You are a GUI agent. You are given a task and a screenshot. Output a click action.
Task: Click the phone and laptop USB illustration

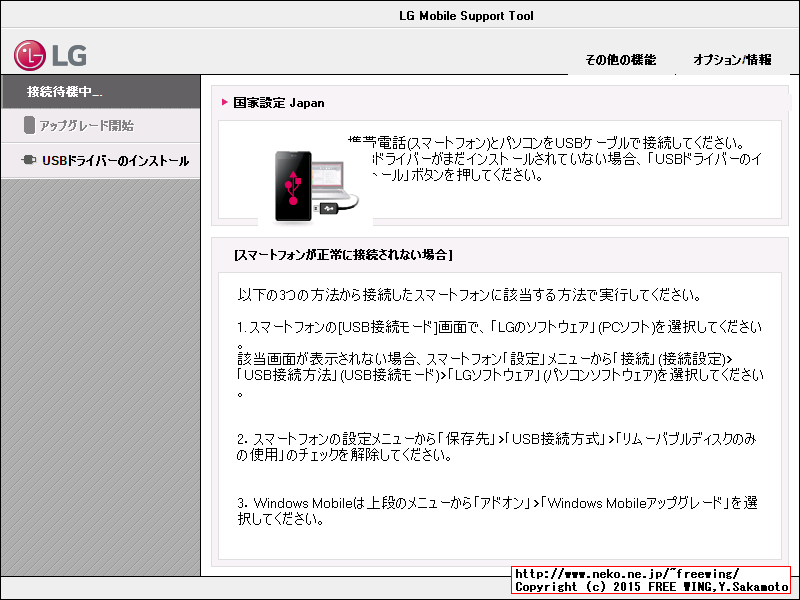(x=316, y=186)
